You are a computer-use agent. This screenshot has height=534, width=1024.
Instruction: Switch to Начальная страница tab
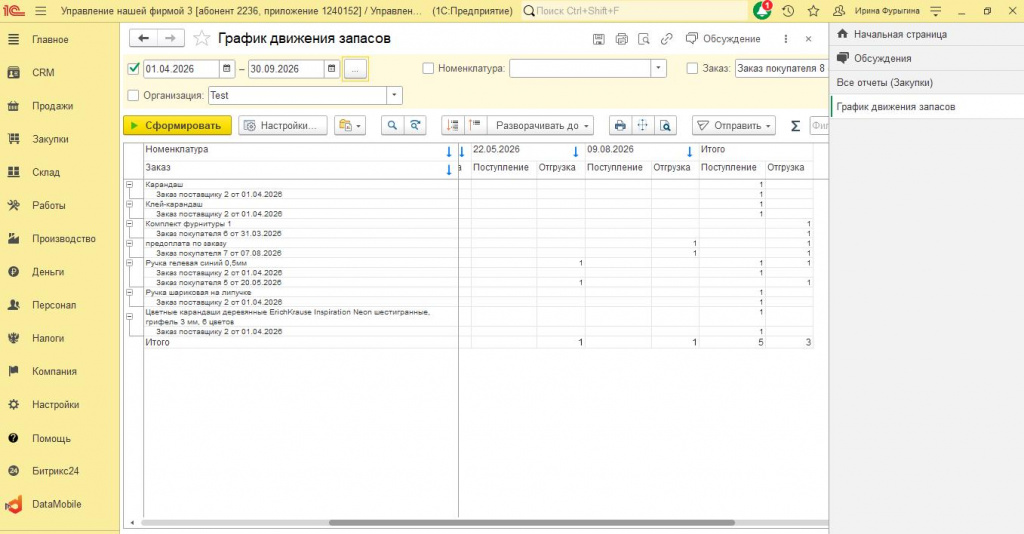(x=927, y=34)
